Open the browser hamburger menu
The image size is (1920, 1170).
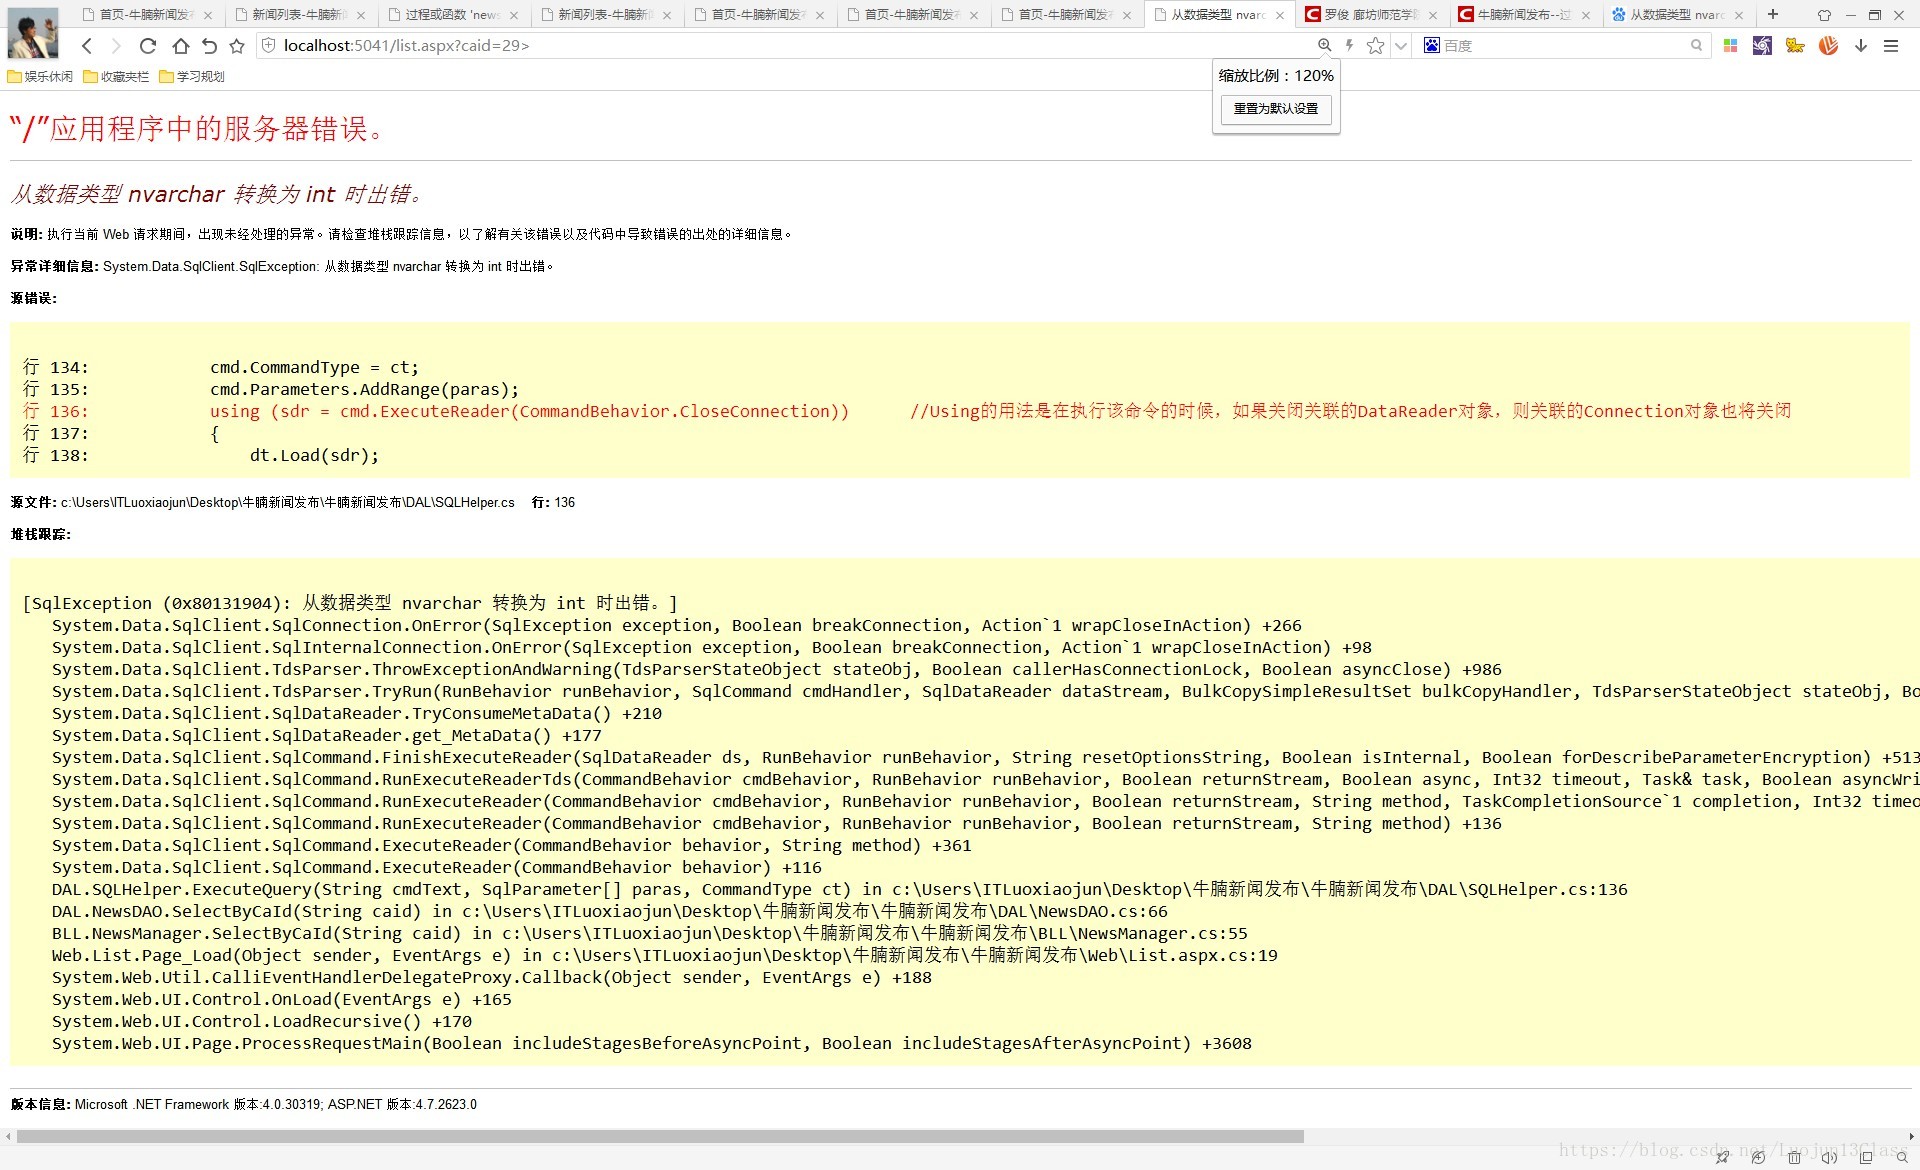pyautogui.click(x=1891, y=45)
